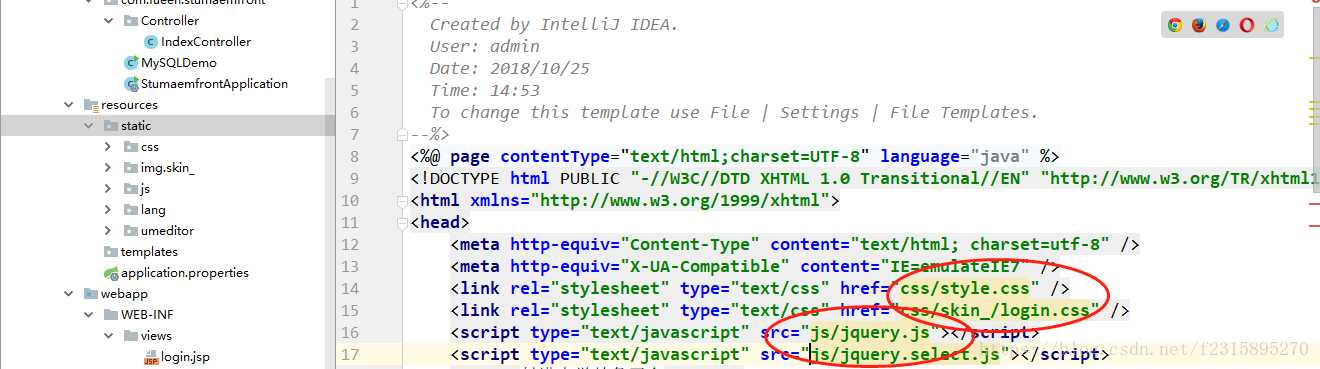
Task: Click the application.properties Spring leaf icon
Action: coord(111,273)
